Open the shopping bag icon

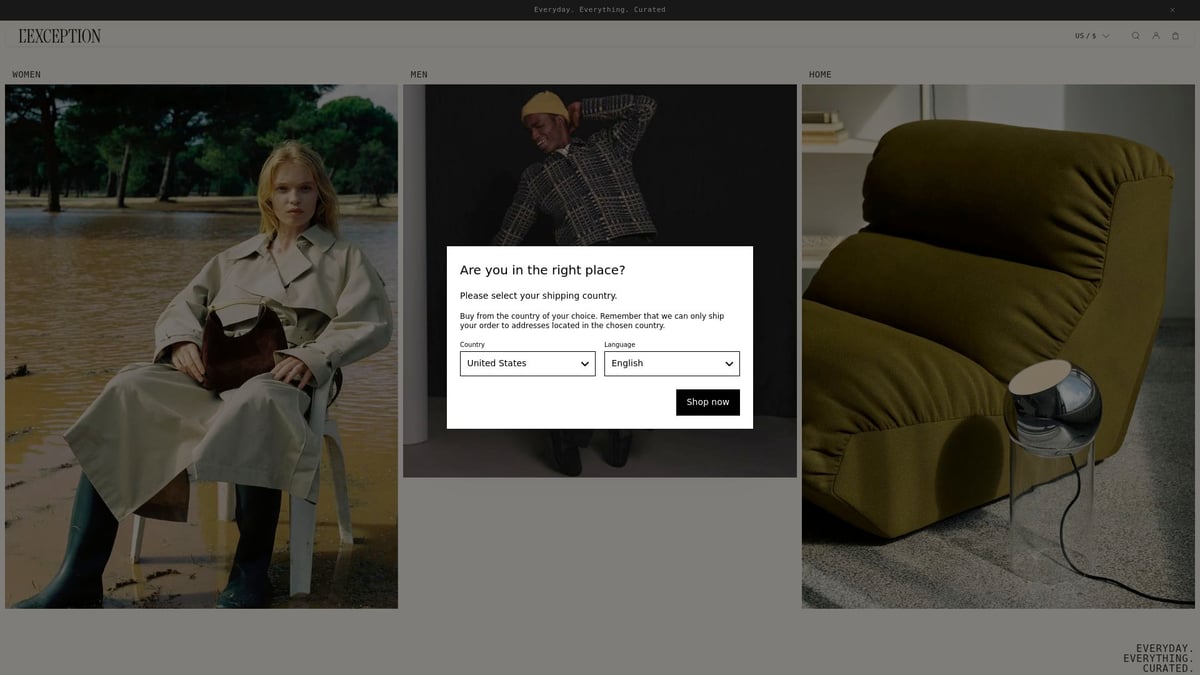1175,36
